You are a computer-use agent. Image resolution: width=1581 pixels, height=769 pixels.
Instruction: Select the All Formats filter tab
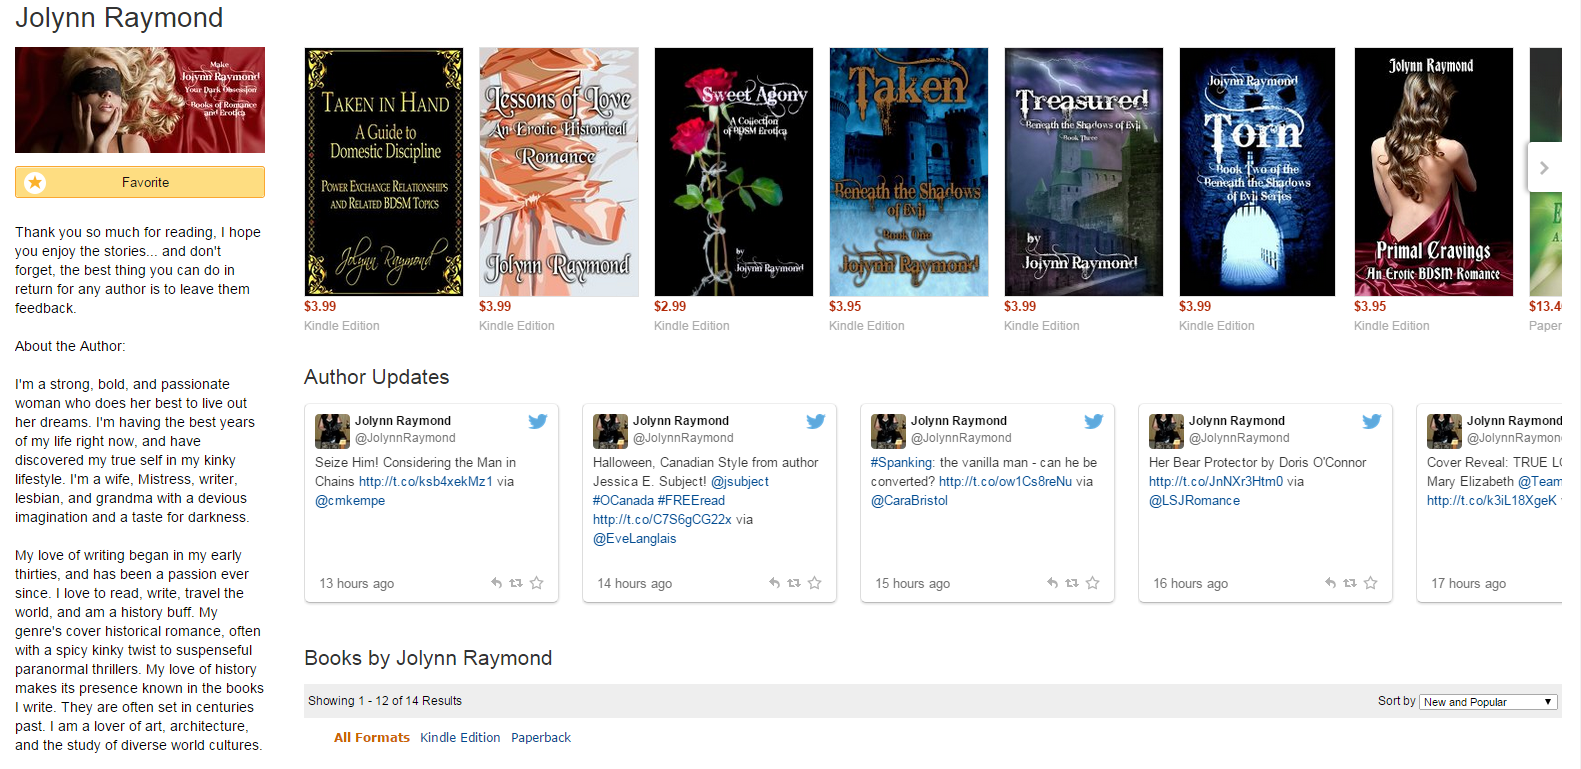coord(372,737)
